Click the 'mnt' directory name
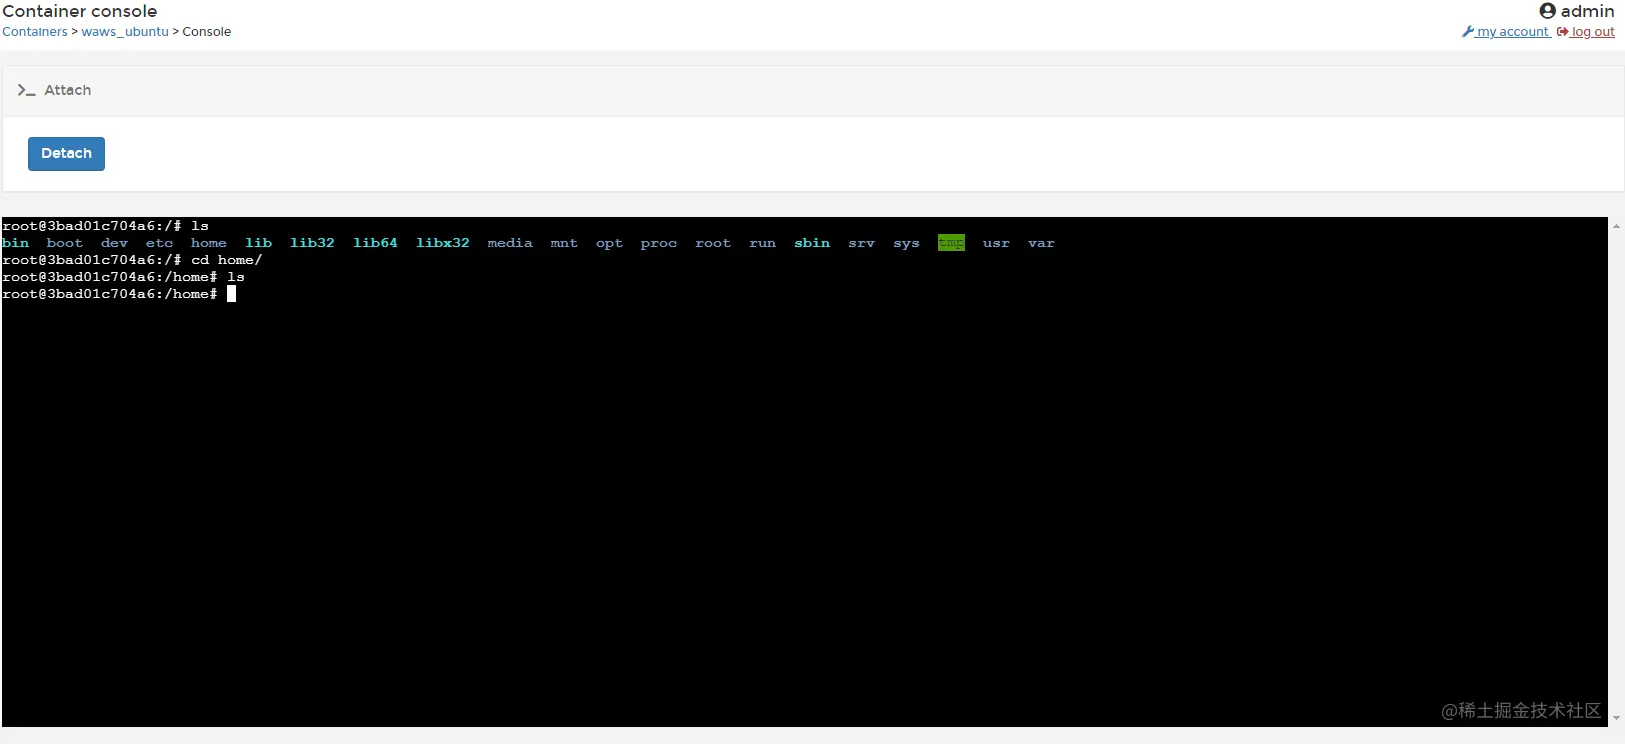 click(564, 243)
